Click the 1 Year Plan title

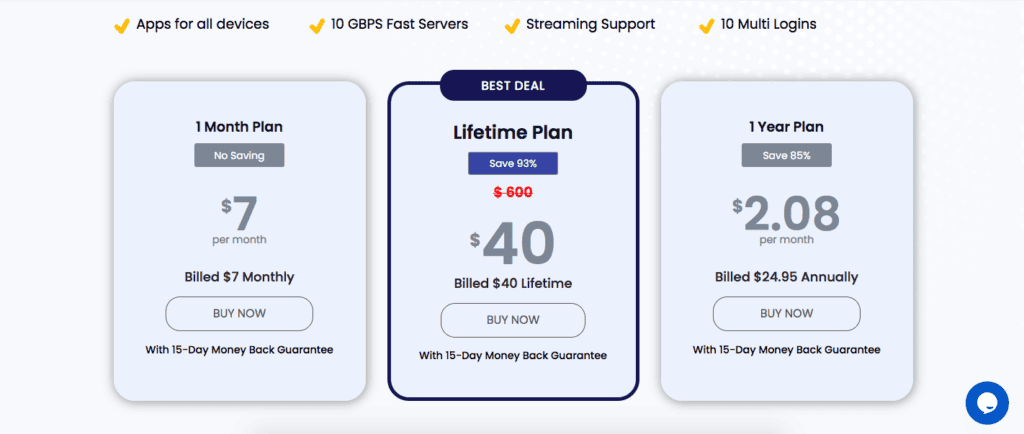pyautogui.click(x=786, y=127)
